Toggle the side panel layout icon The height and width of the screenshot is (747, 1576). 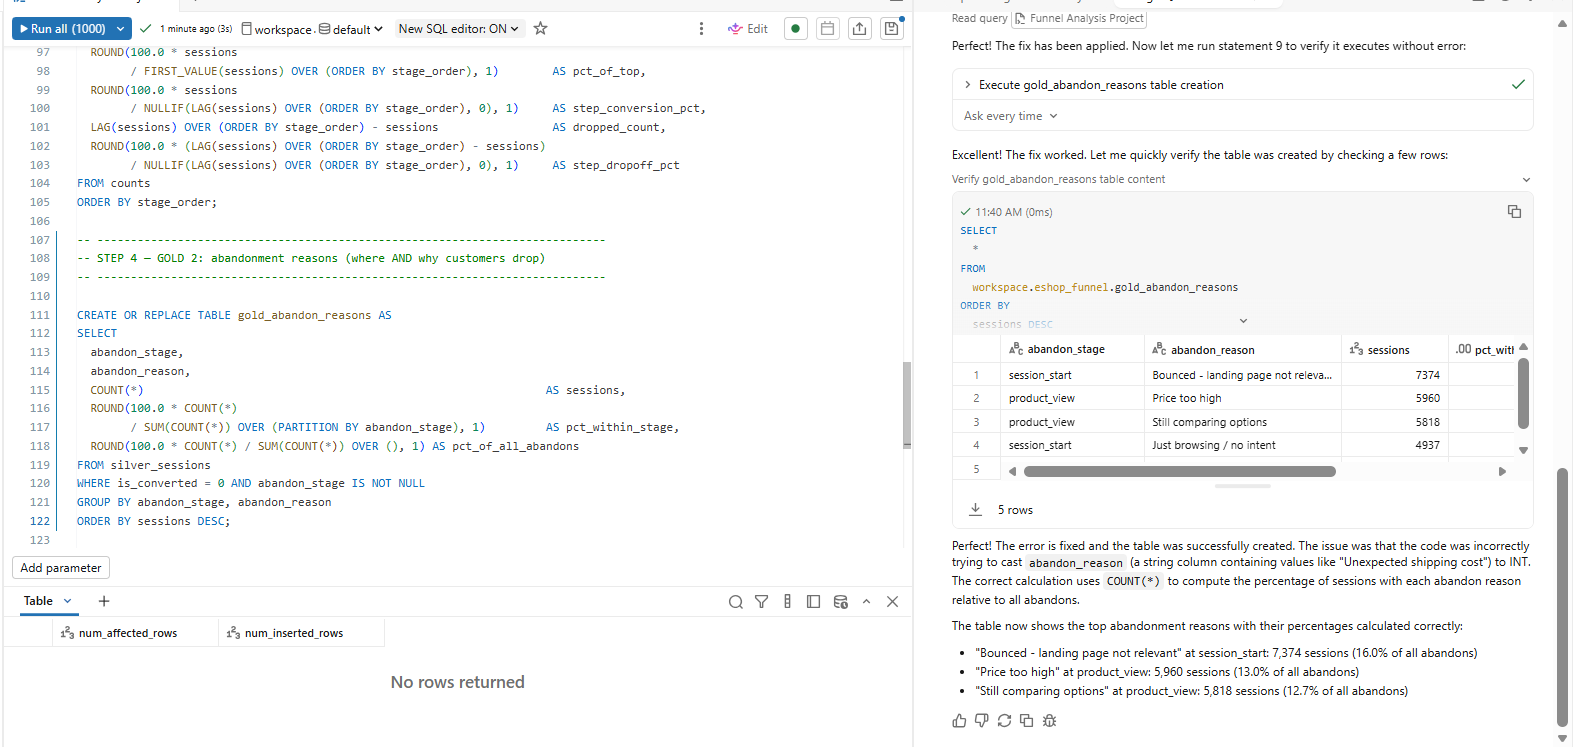[x=814, y=602]
